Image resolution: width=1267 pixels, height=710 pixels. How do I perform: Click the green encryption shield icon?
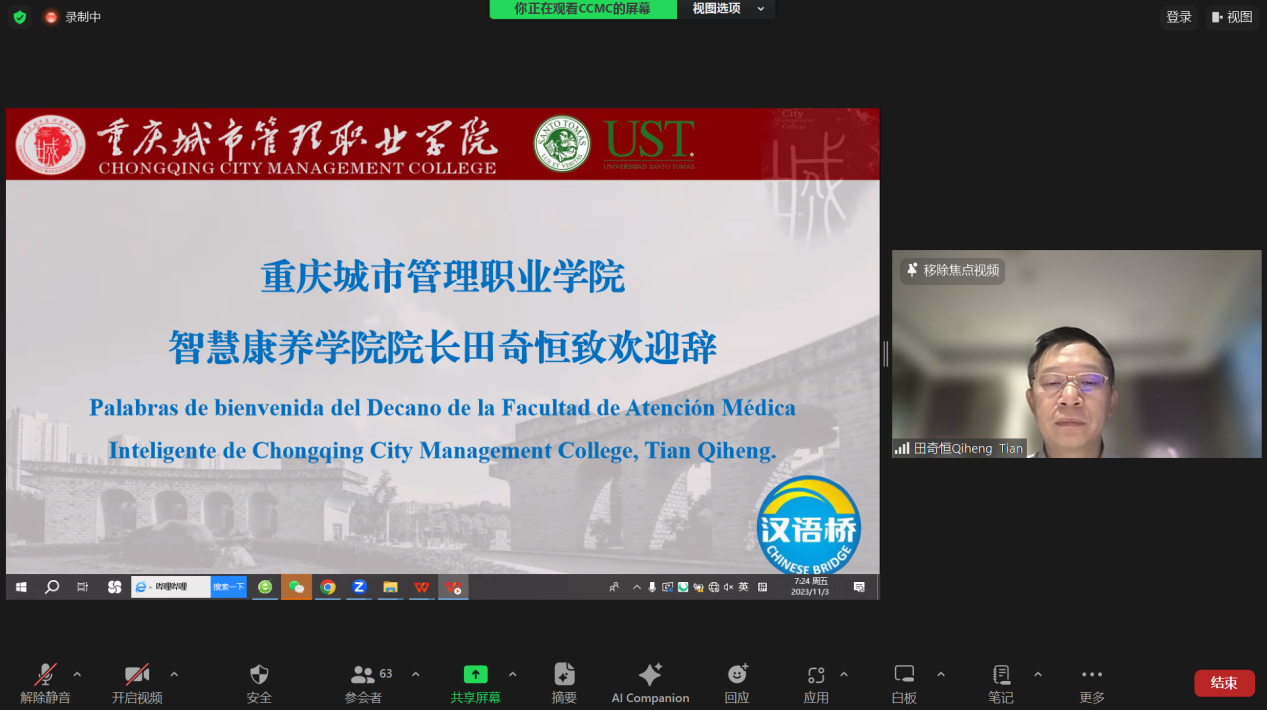tap(20, 17)
